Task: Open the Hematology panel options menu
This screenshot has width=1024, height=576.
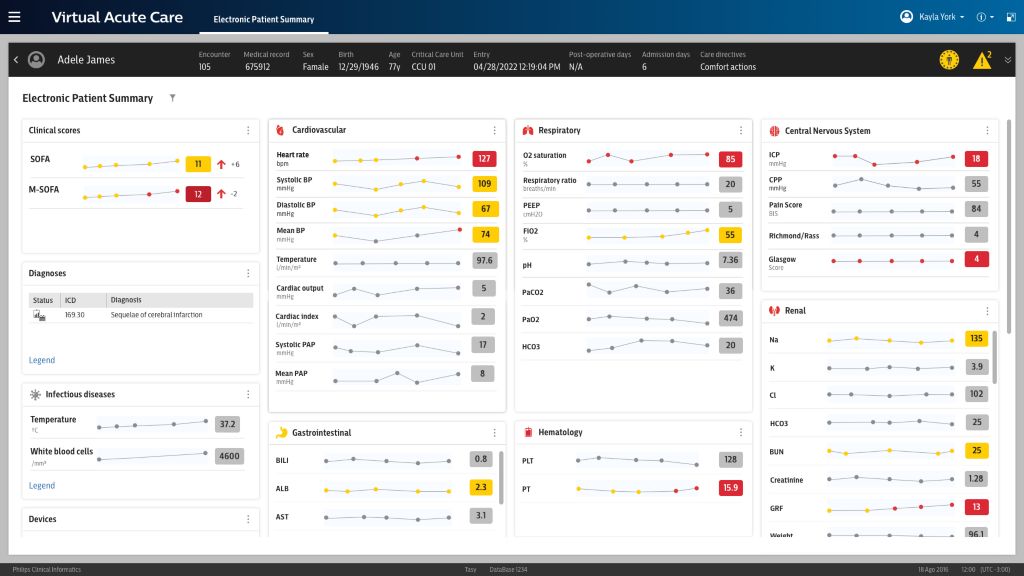Action: [741, 432]
